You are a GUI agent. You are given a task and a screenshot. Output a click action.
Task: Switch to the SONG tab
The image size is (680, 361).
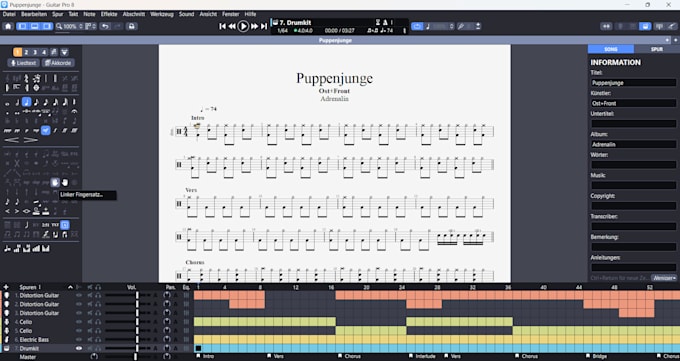[x=611, y=49]
